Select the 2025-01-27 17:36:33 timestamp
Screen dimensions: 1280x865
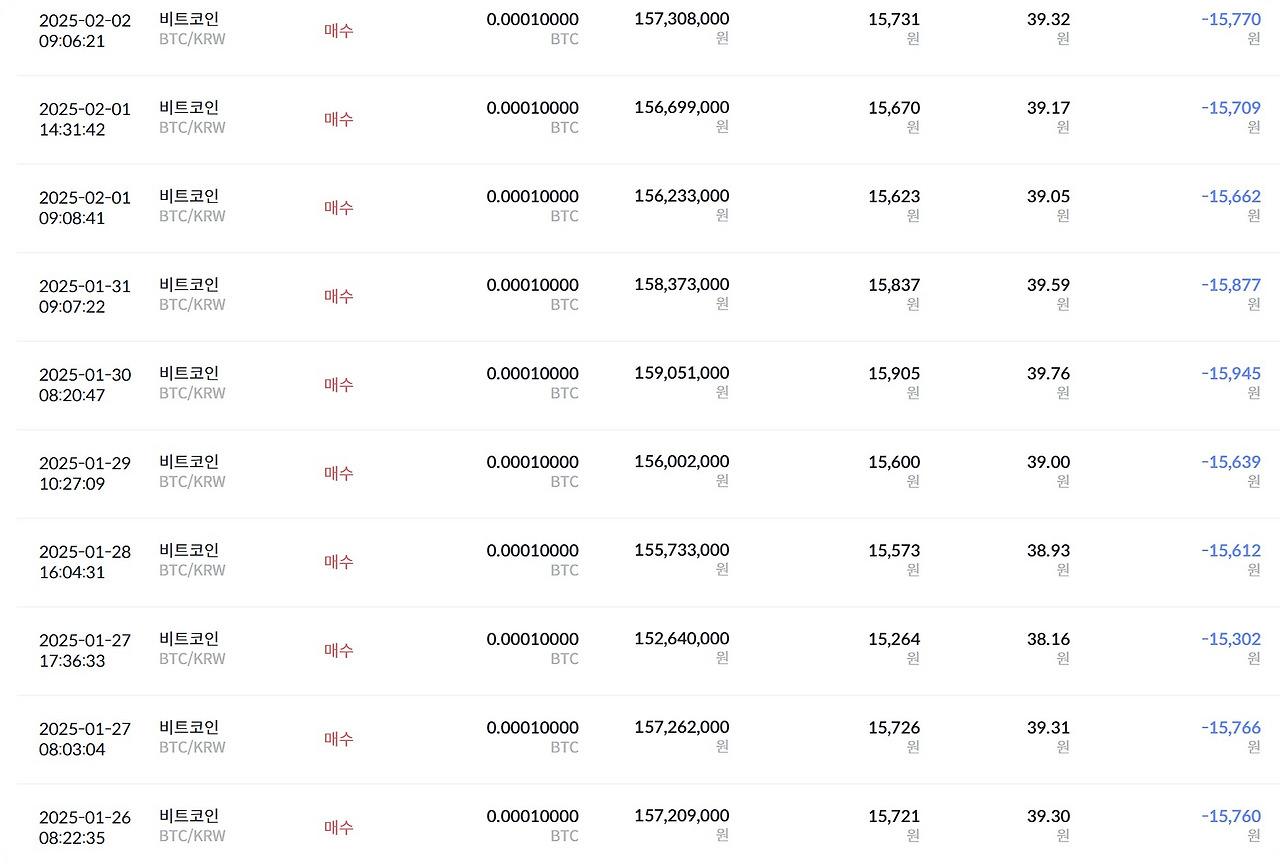tap(84, 650)
